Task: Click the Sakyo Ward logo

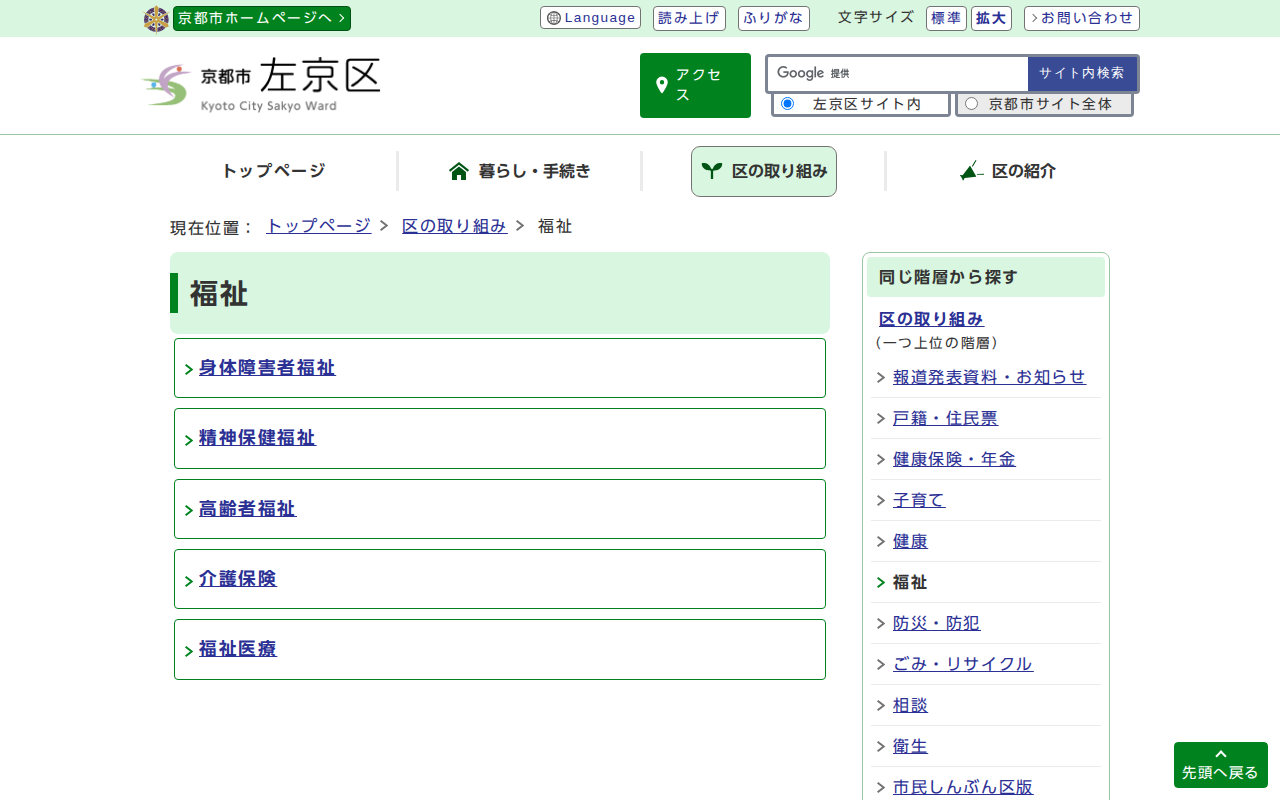Action: point(262,85)
